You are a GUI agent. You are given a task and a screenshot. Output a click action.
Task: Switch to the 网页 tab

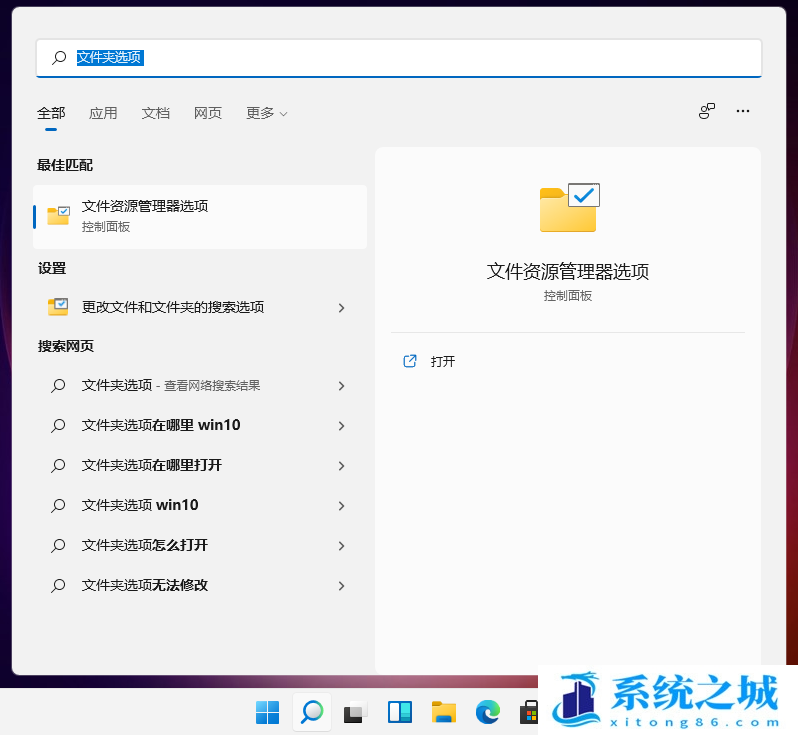tap(208, 113)
